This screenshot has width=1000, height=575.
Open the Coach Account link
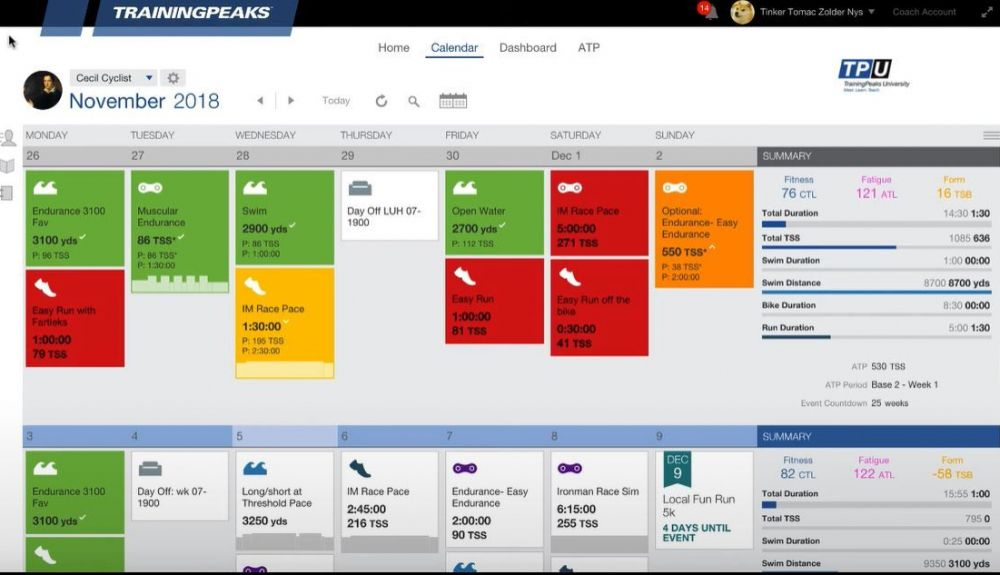(924, 12)
